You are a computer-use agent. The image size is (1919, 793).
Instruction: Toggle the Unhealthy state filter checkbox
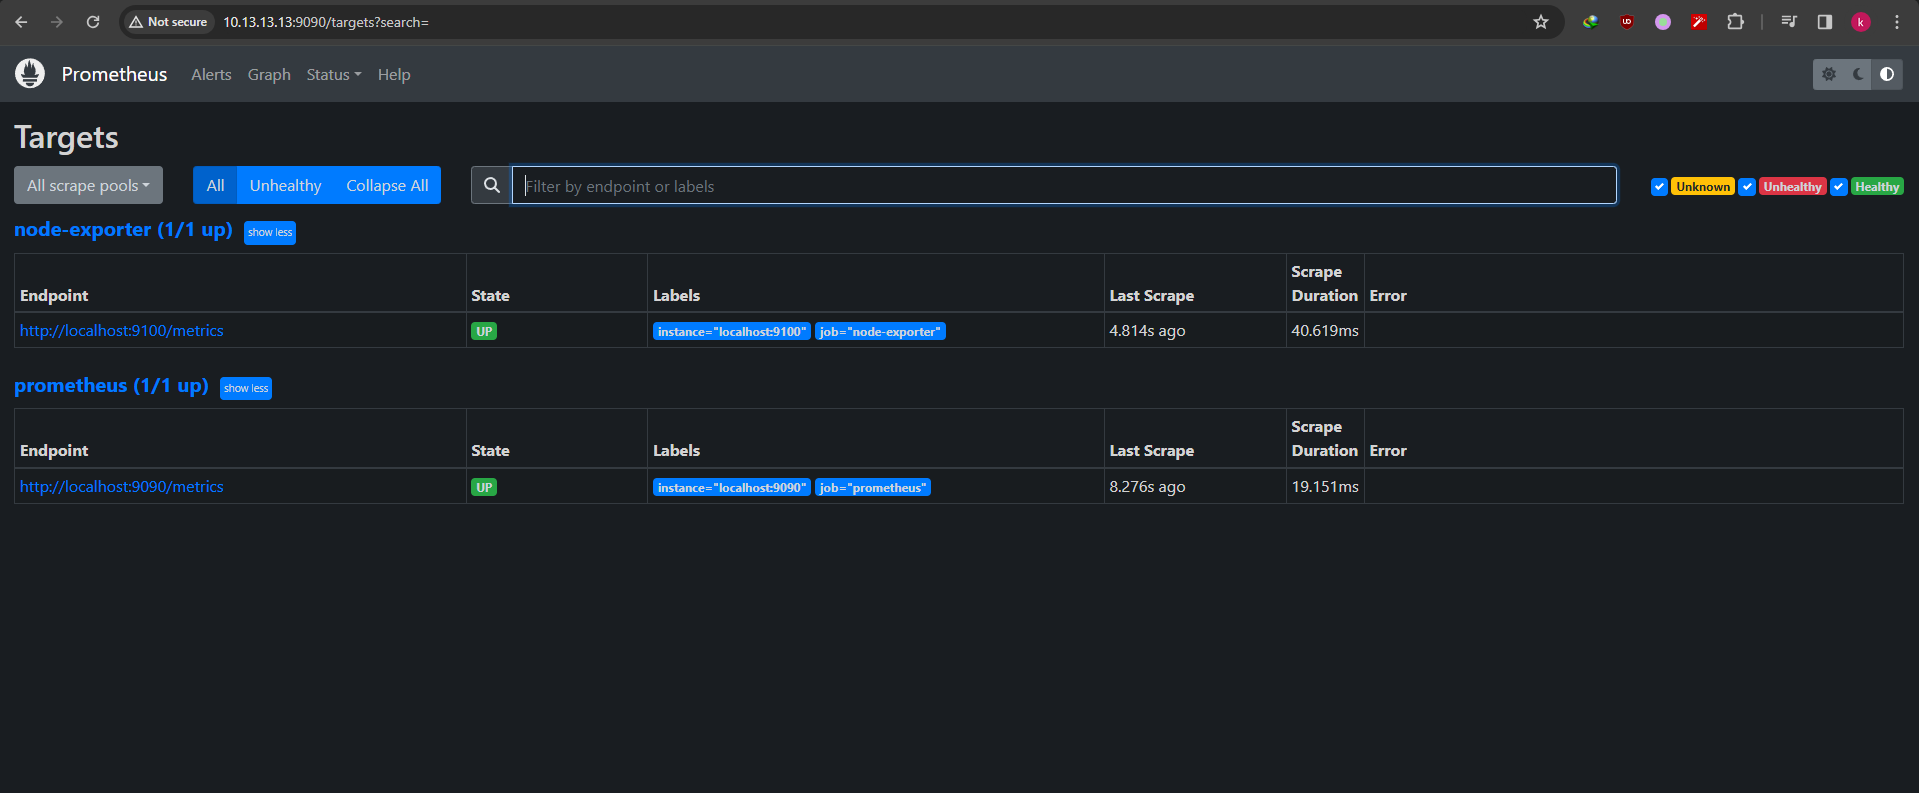tap(1747, 187)
